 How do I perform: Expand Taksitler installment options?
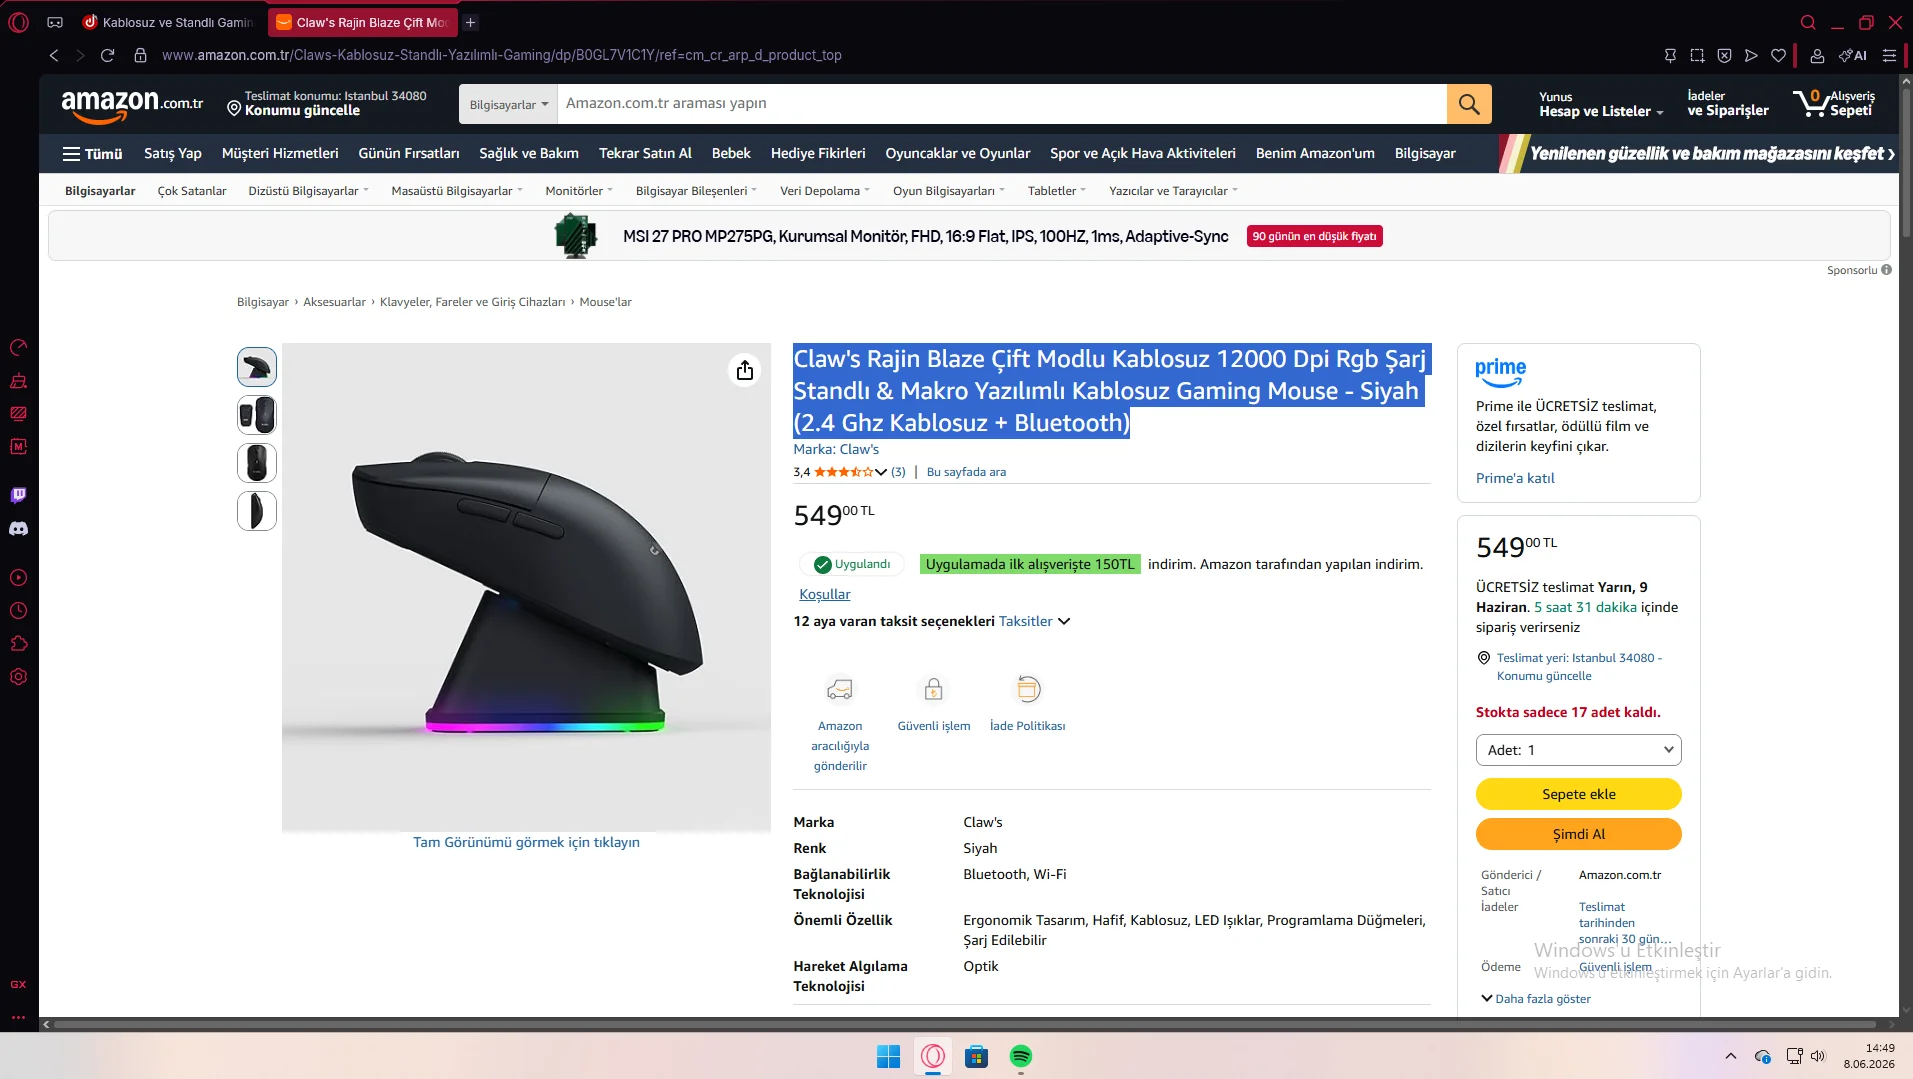[1034, 621]
